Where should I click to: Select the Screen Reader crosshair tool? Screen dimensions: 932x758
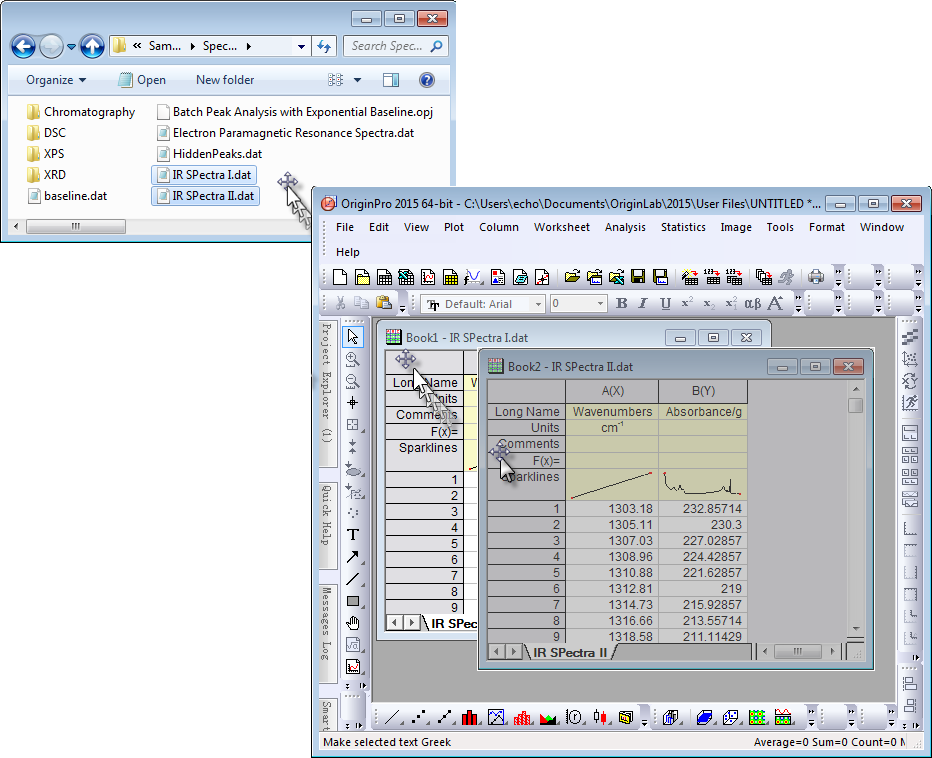coord(353,403)
